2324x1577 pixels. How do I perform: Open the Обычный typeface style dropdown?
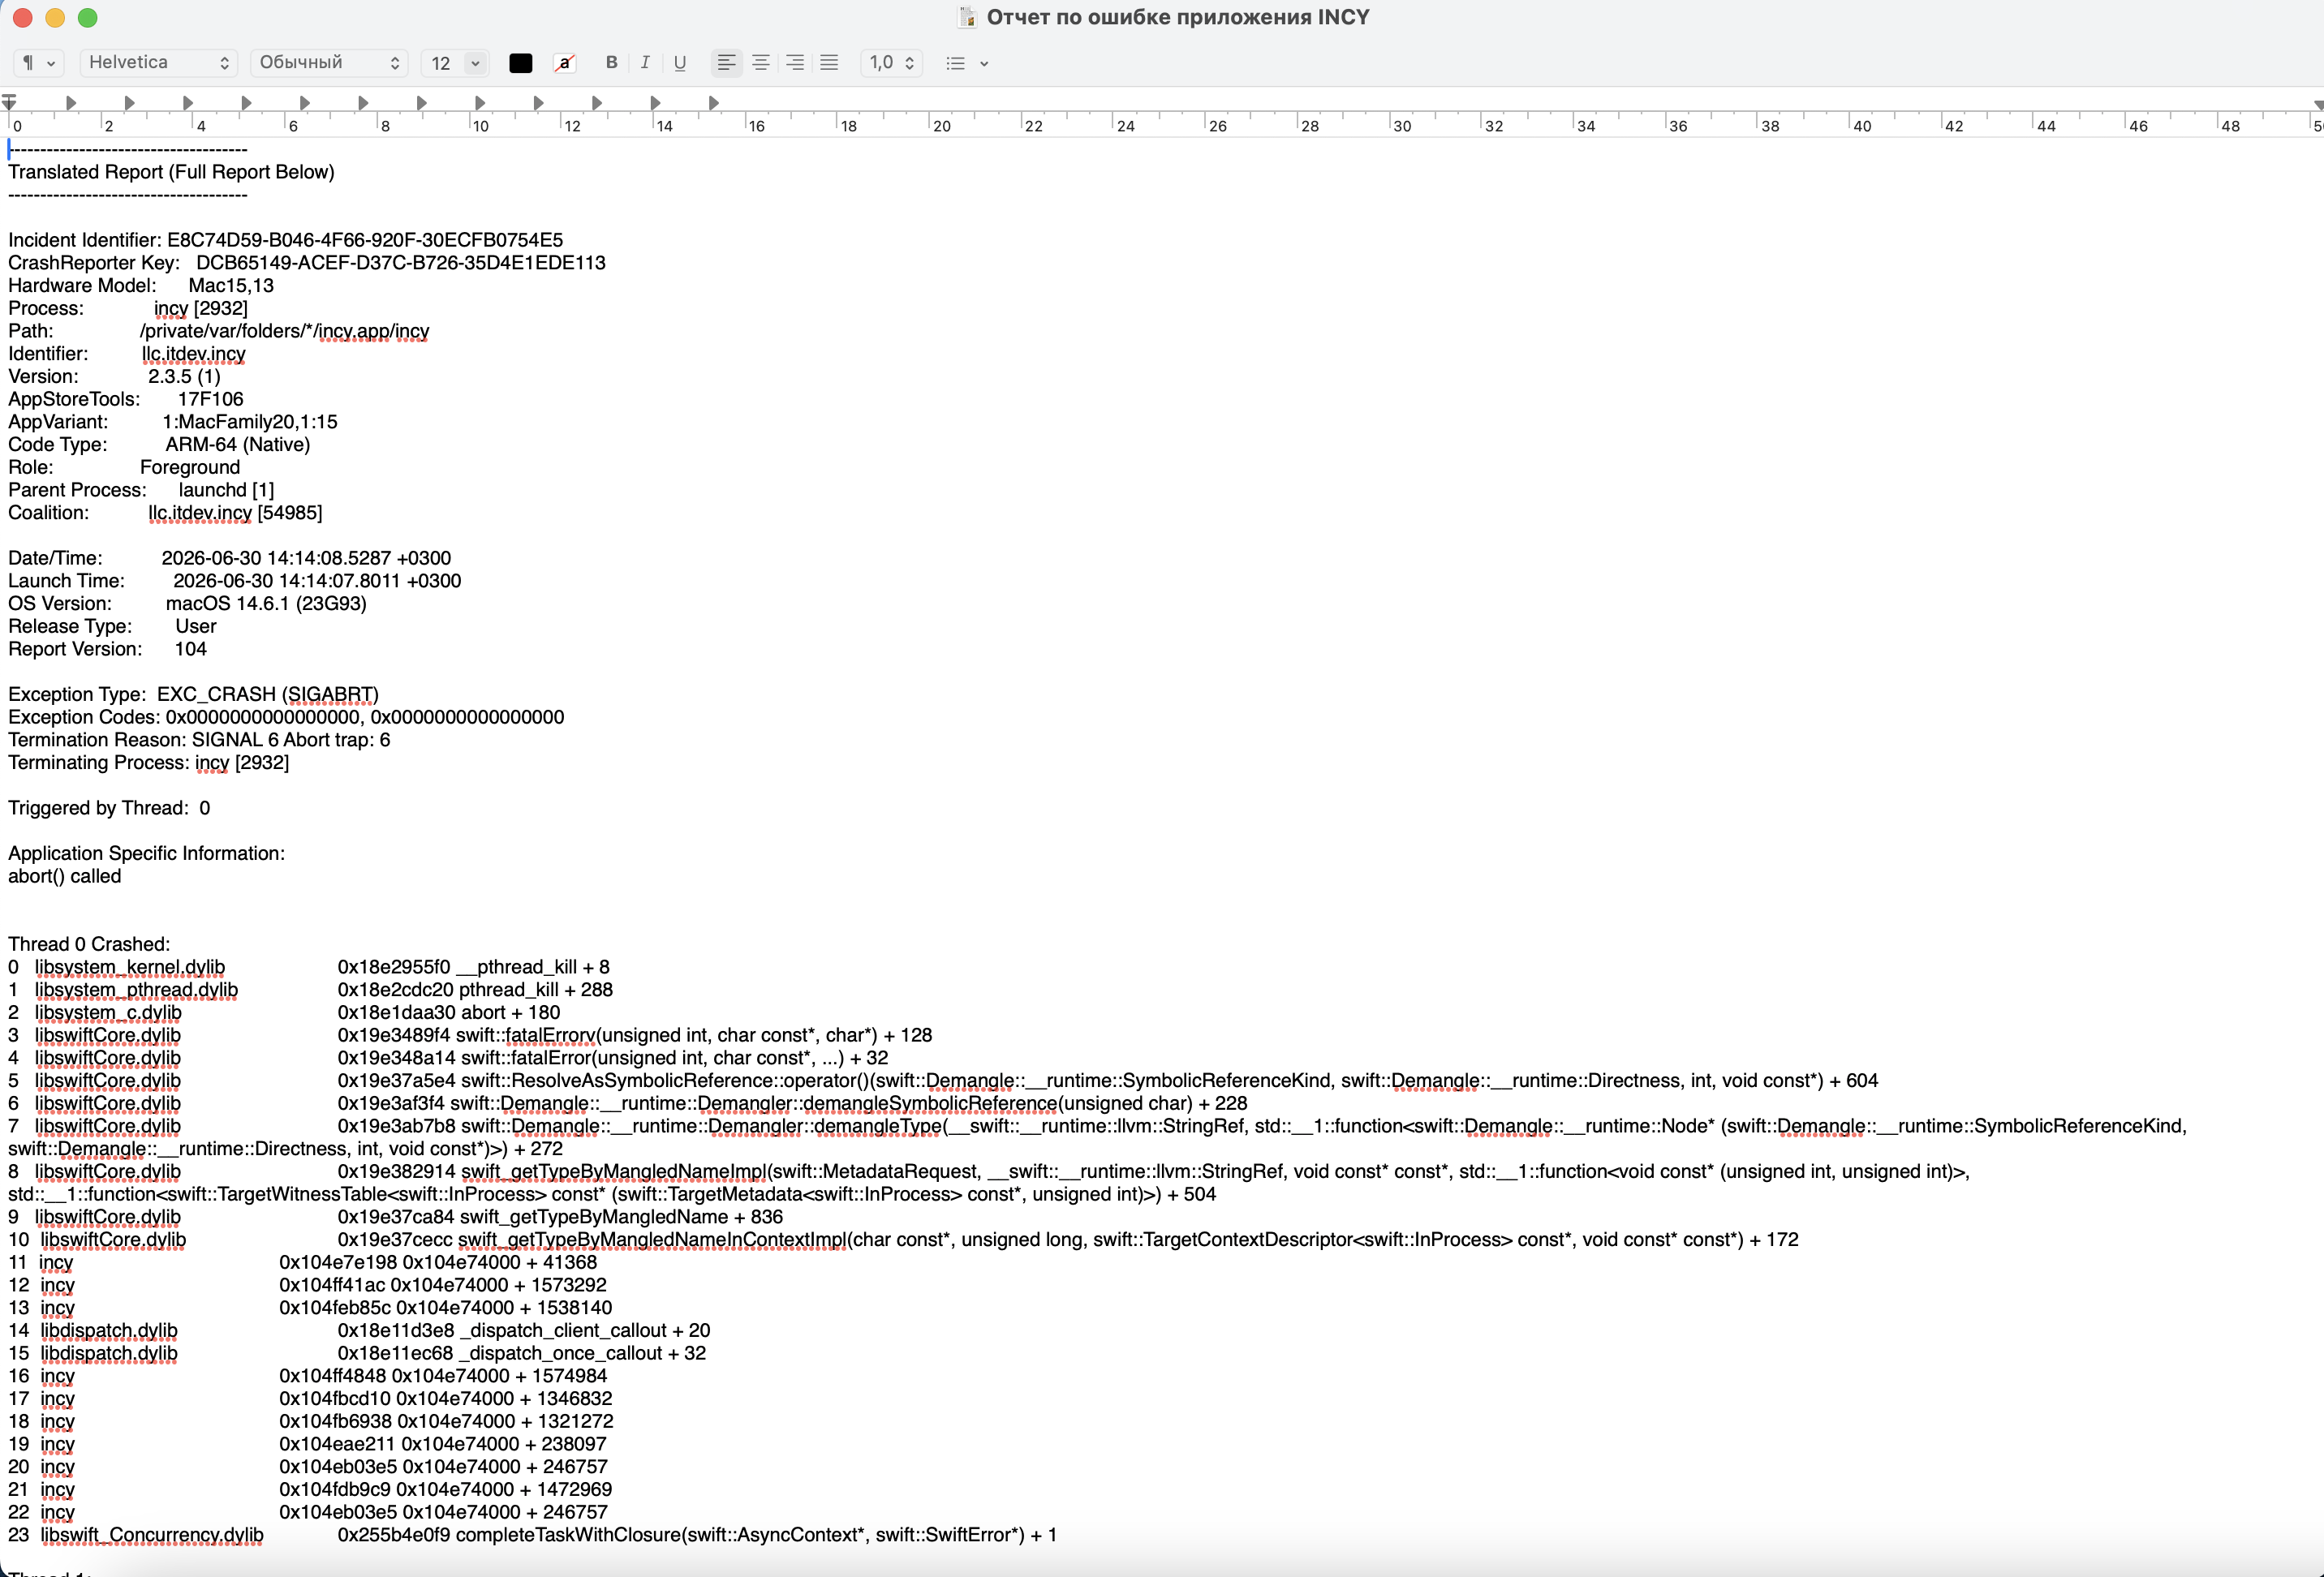[x=329, y=63]
